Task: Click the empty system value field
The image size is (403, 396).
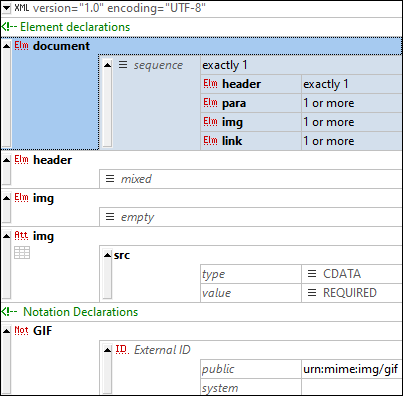Action: [x=352, y=388]
